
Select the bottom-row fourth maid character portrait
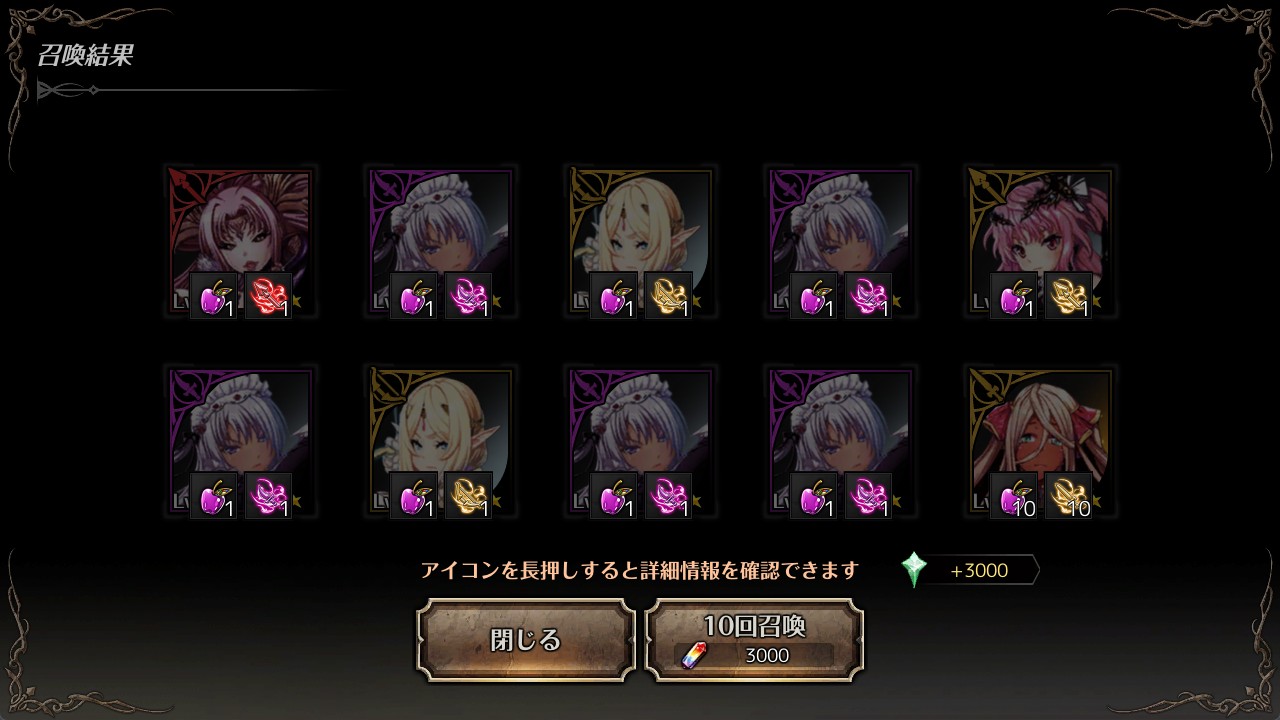pyautogui.click(x=840, y=442)
